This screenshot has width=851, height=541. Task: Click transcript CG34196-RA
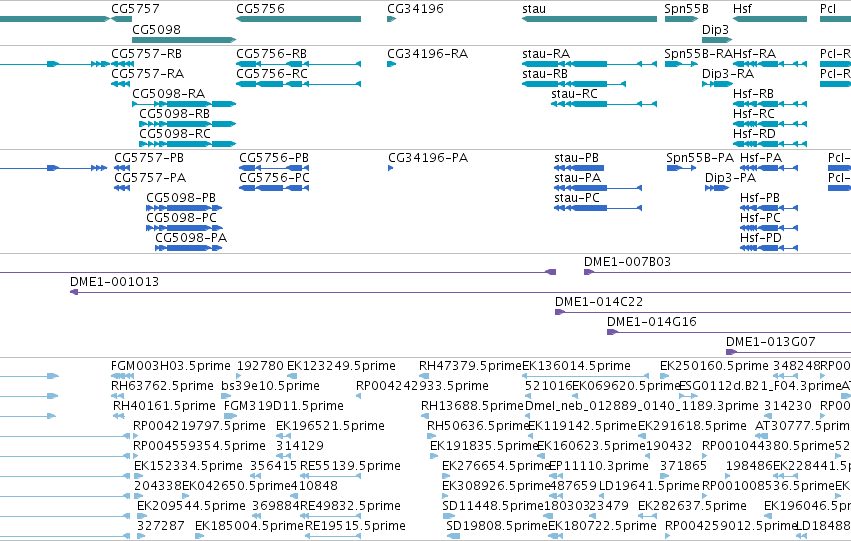(x=428, y=54)
